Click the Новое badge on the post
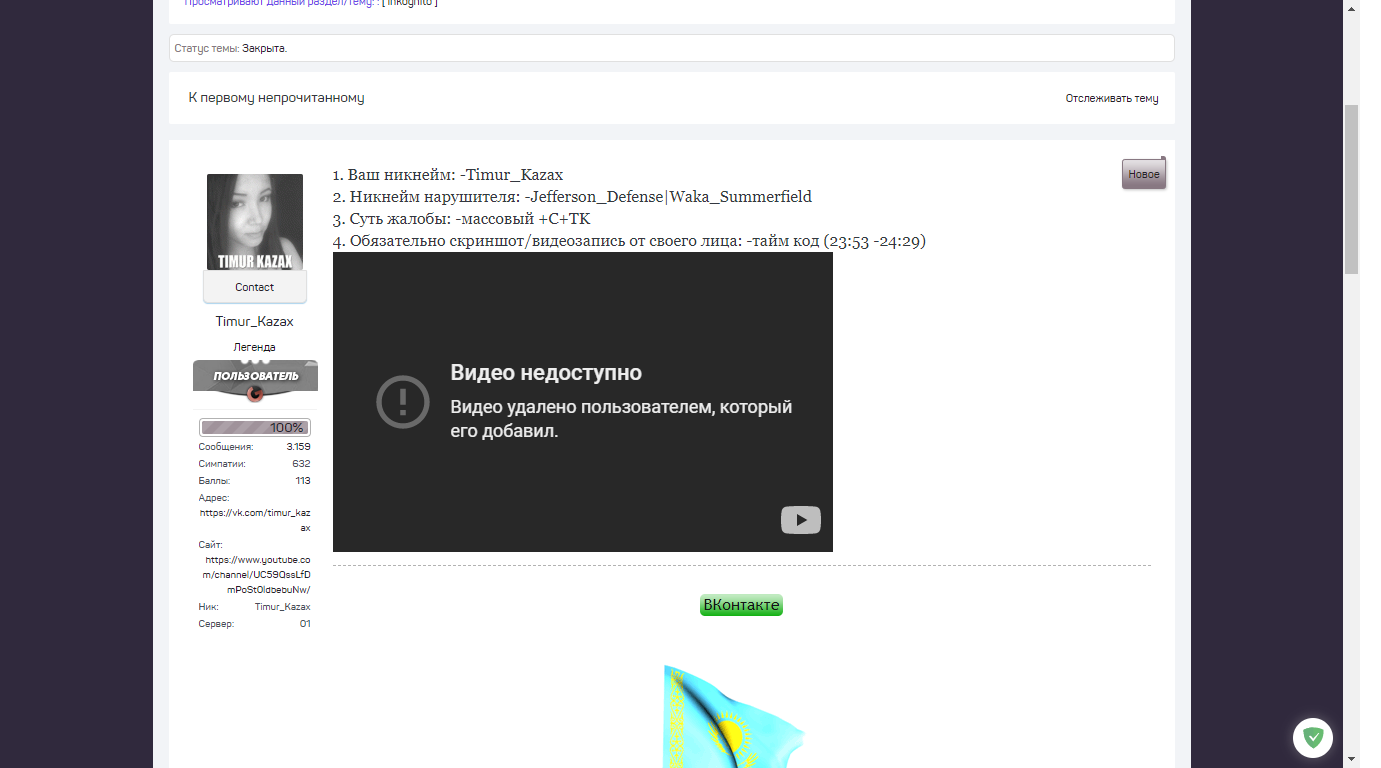Viewport: 1381px width, 768px height. (1144, 174)
